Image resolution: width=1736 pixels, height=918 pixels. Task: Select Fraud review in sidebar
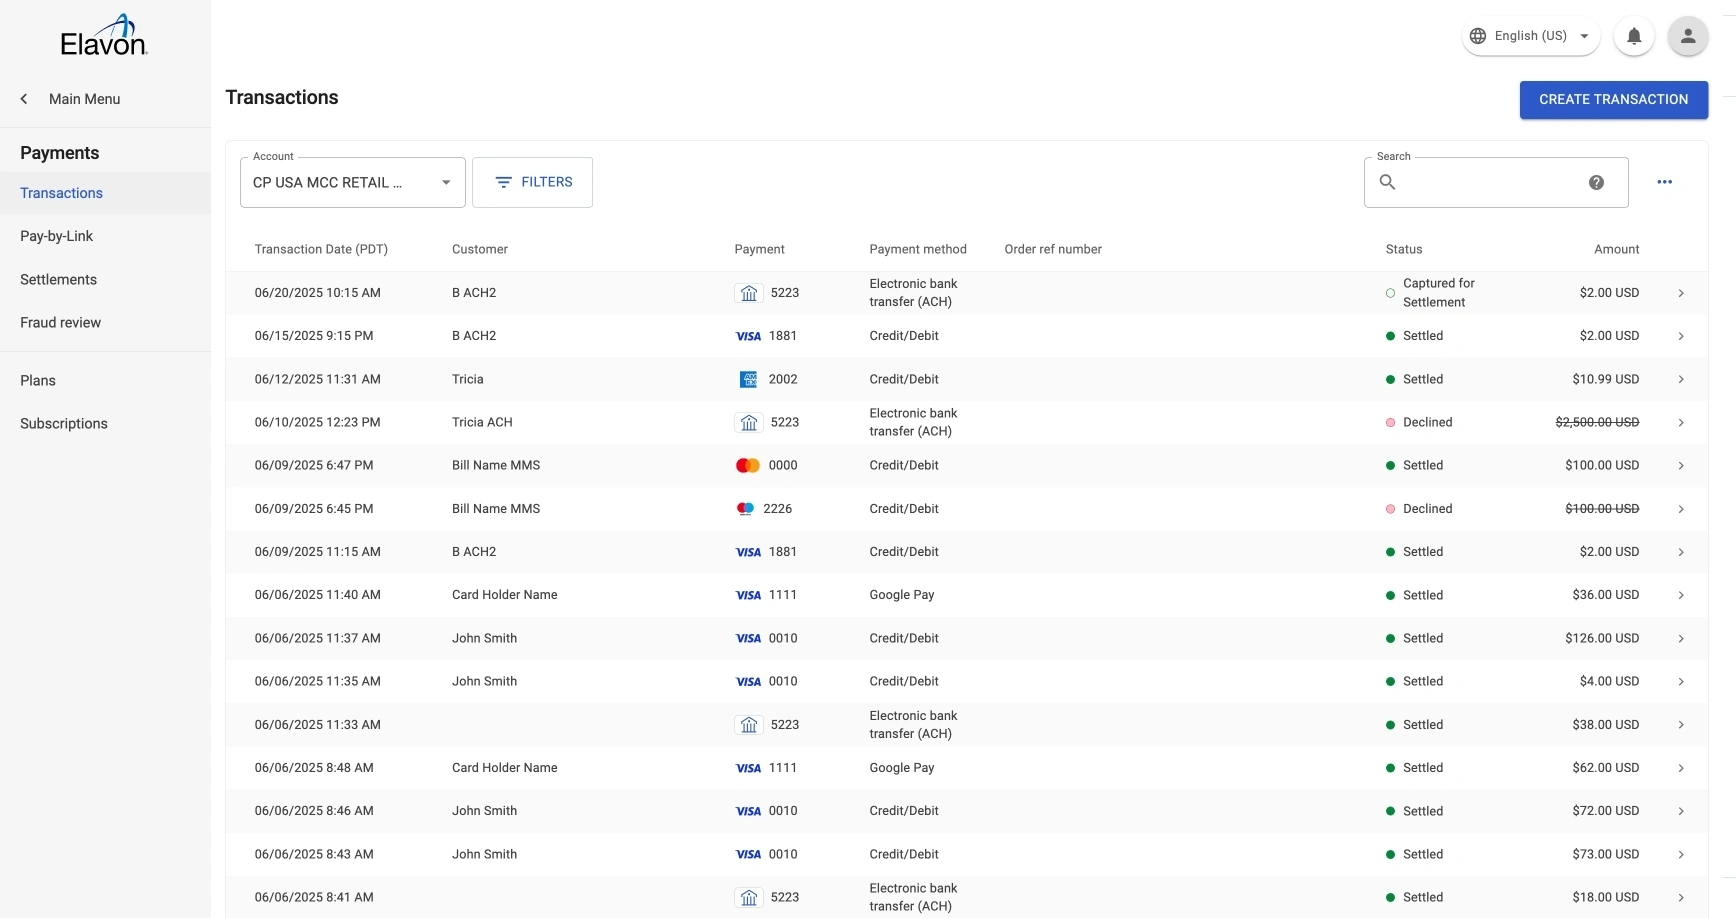pyautogui.click(x=61, y=323)
